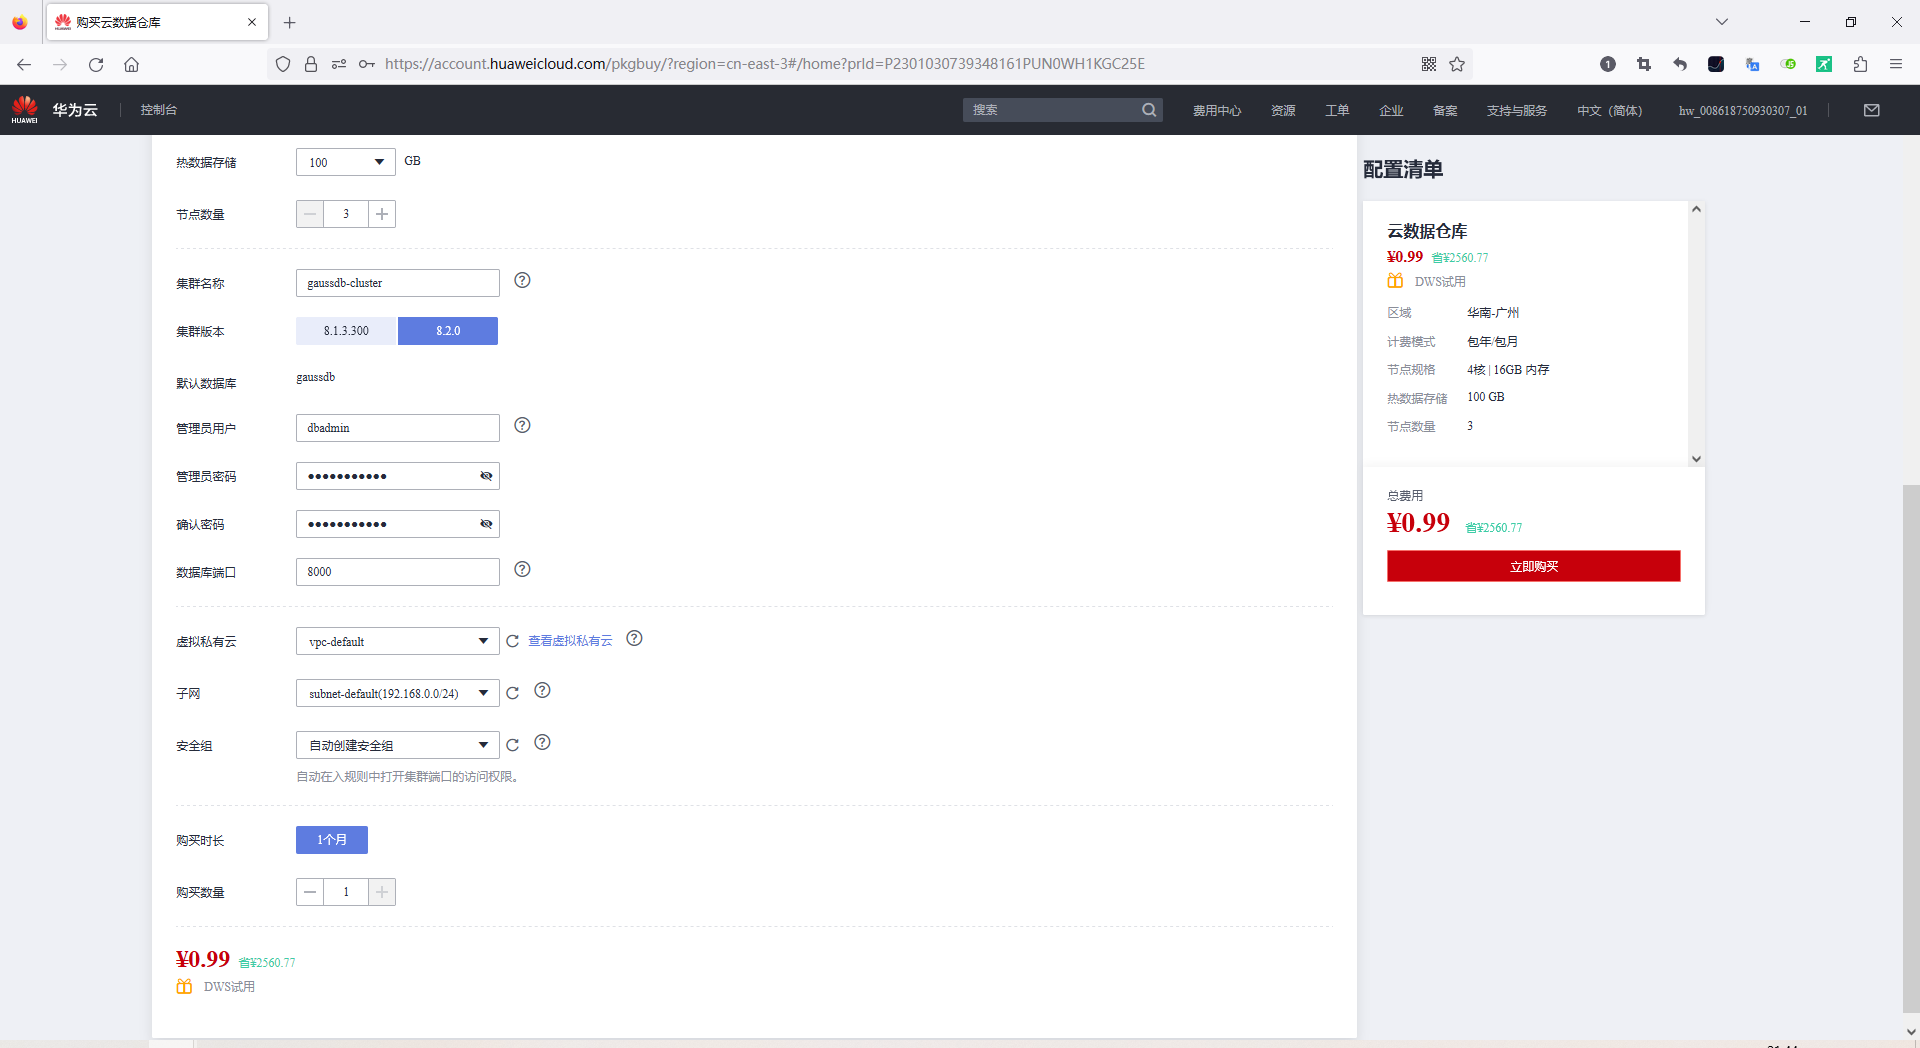Show help for virtual private cloud
This screenshot has height=1048, width=1920.
coord(634,638)
